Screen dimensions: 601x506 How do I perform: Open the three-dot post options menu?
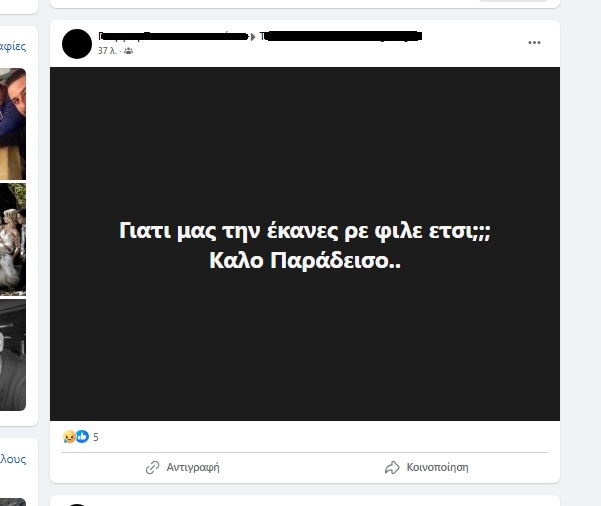(534, 43)
